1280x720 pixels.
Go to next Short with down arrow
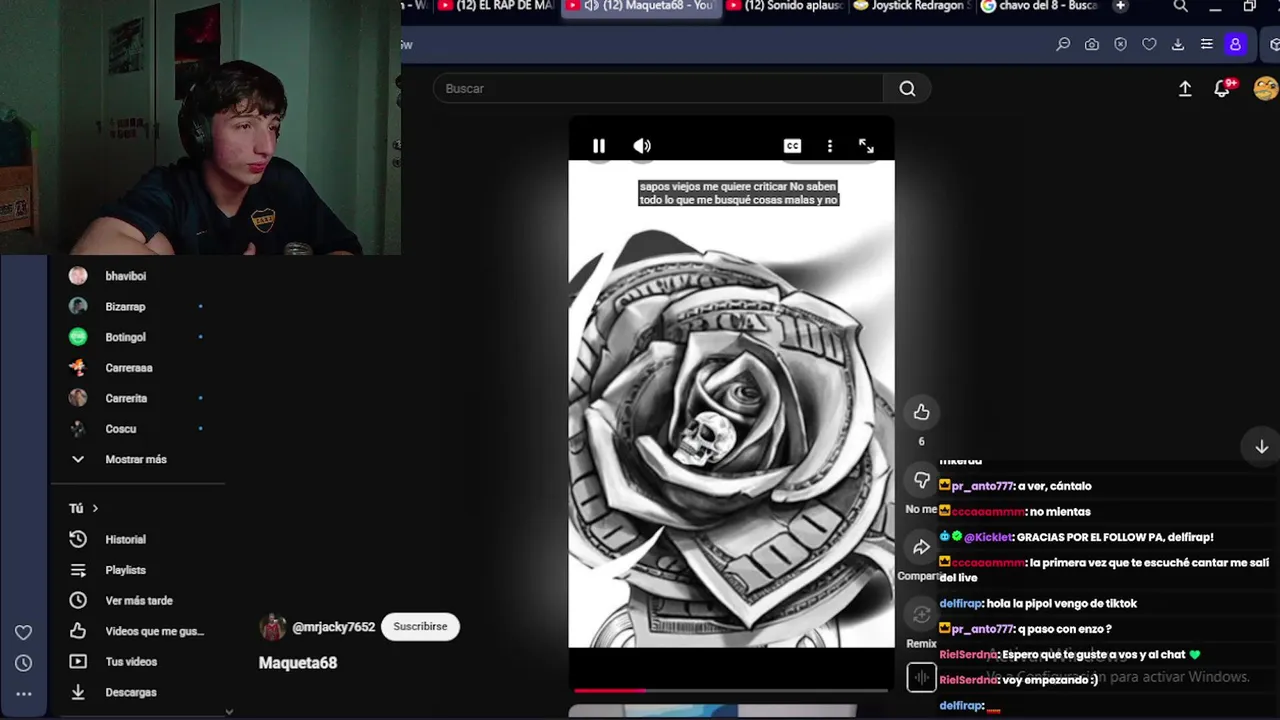tap(1262, 447)
